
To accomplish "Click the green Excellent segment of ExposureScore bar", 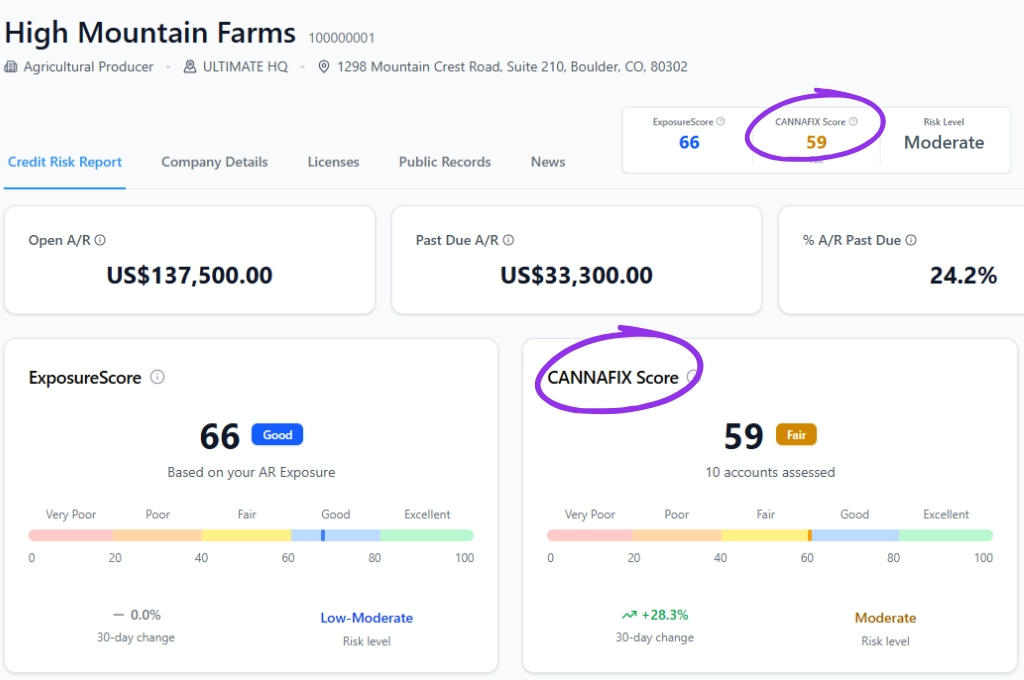I will [427, 536].
